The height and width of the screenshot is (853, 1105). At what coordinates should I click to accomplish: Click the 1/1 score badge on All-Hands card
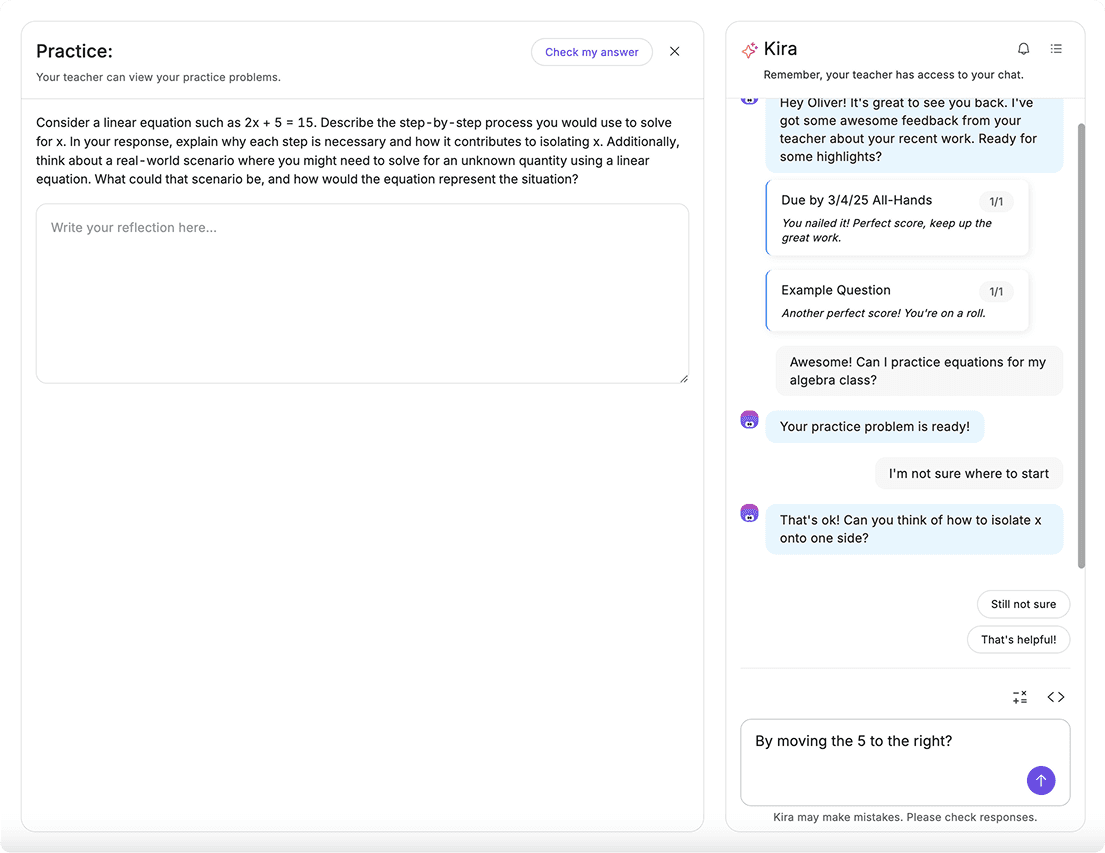click(996, 202)
